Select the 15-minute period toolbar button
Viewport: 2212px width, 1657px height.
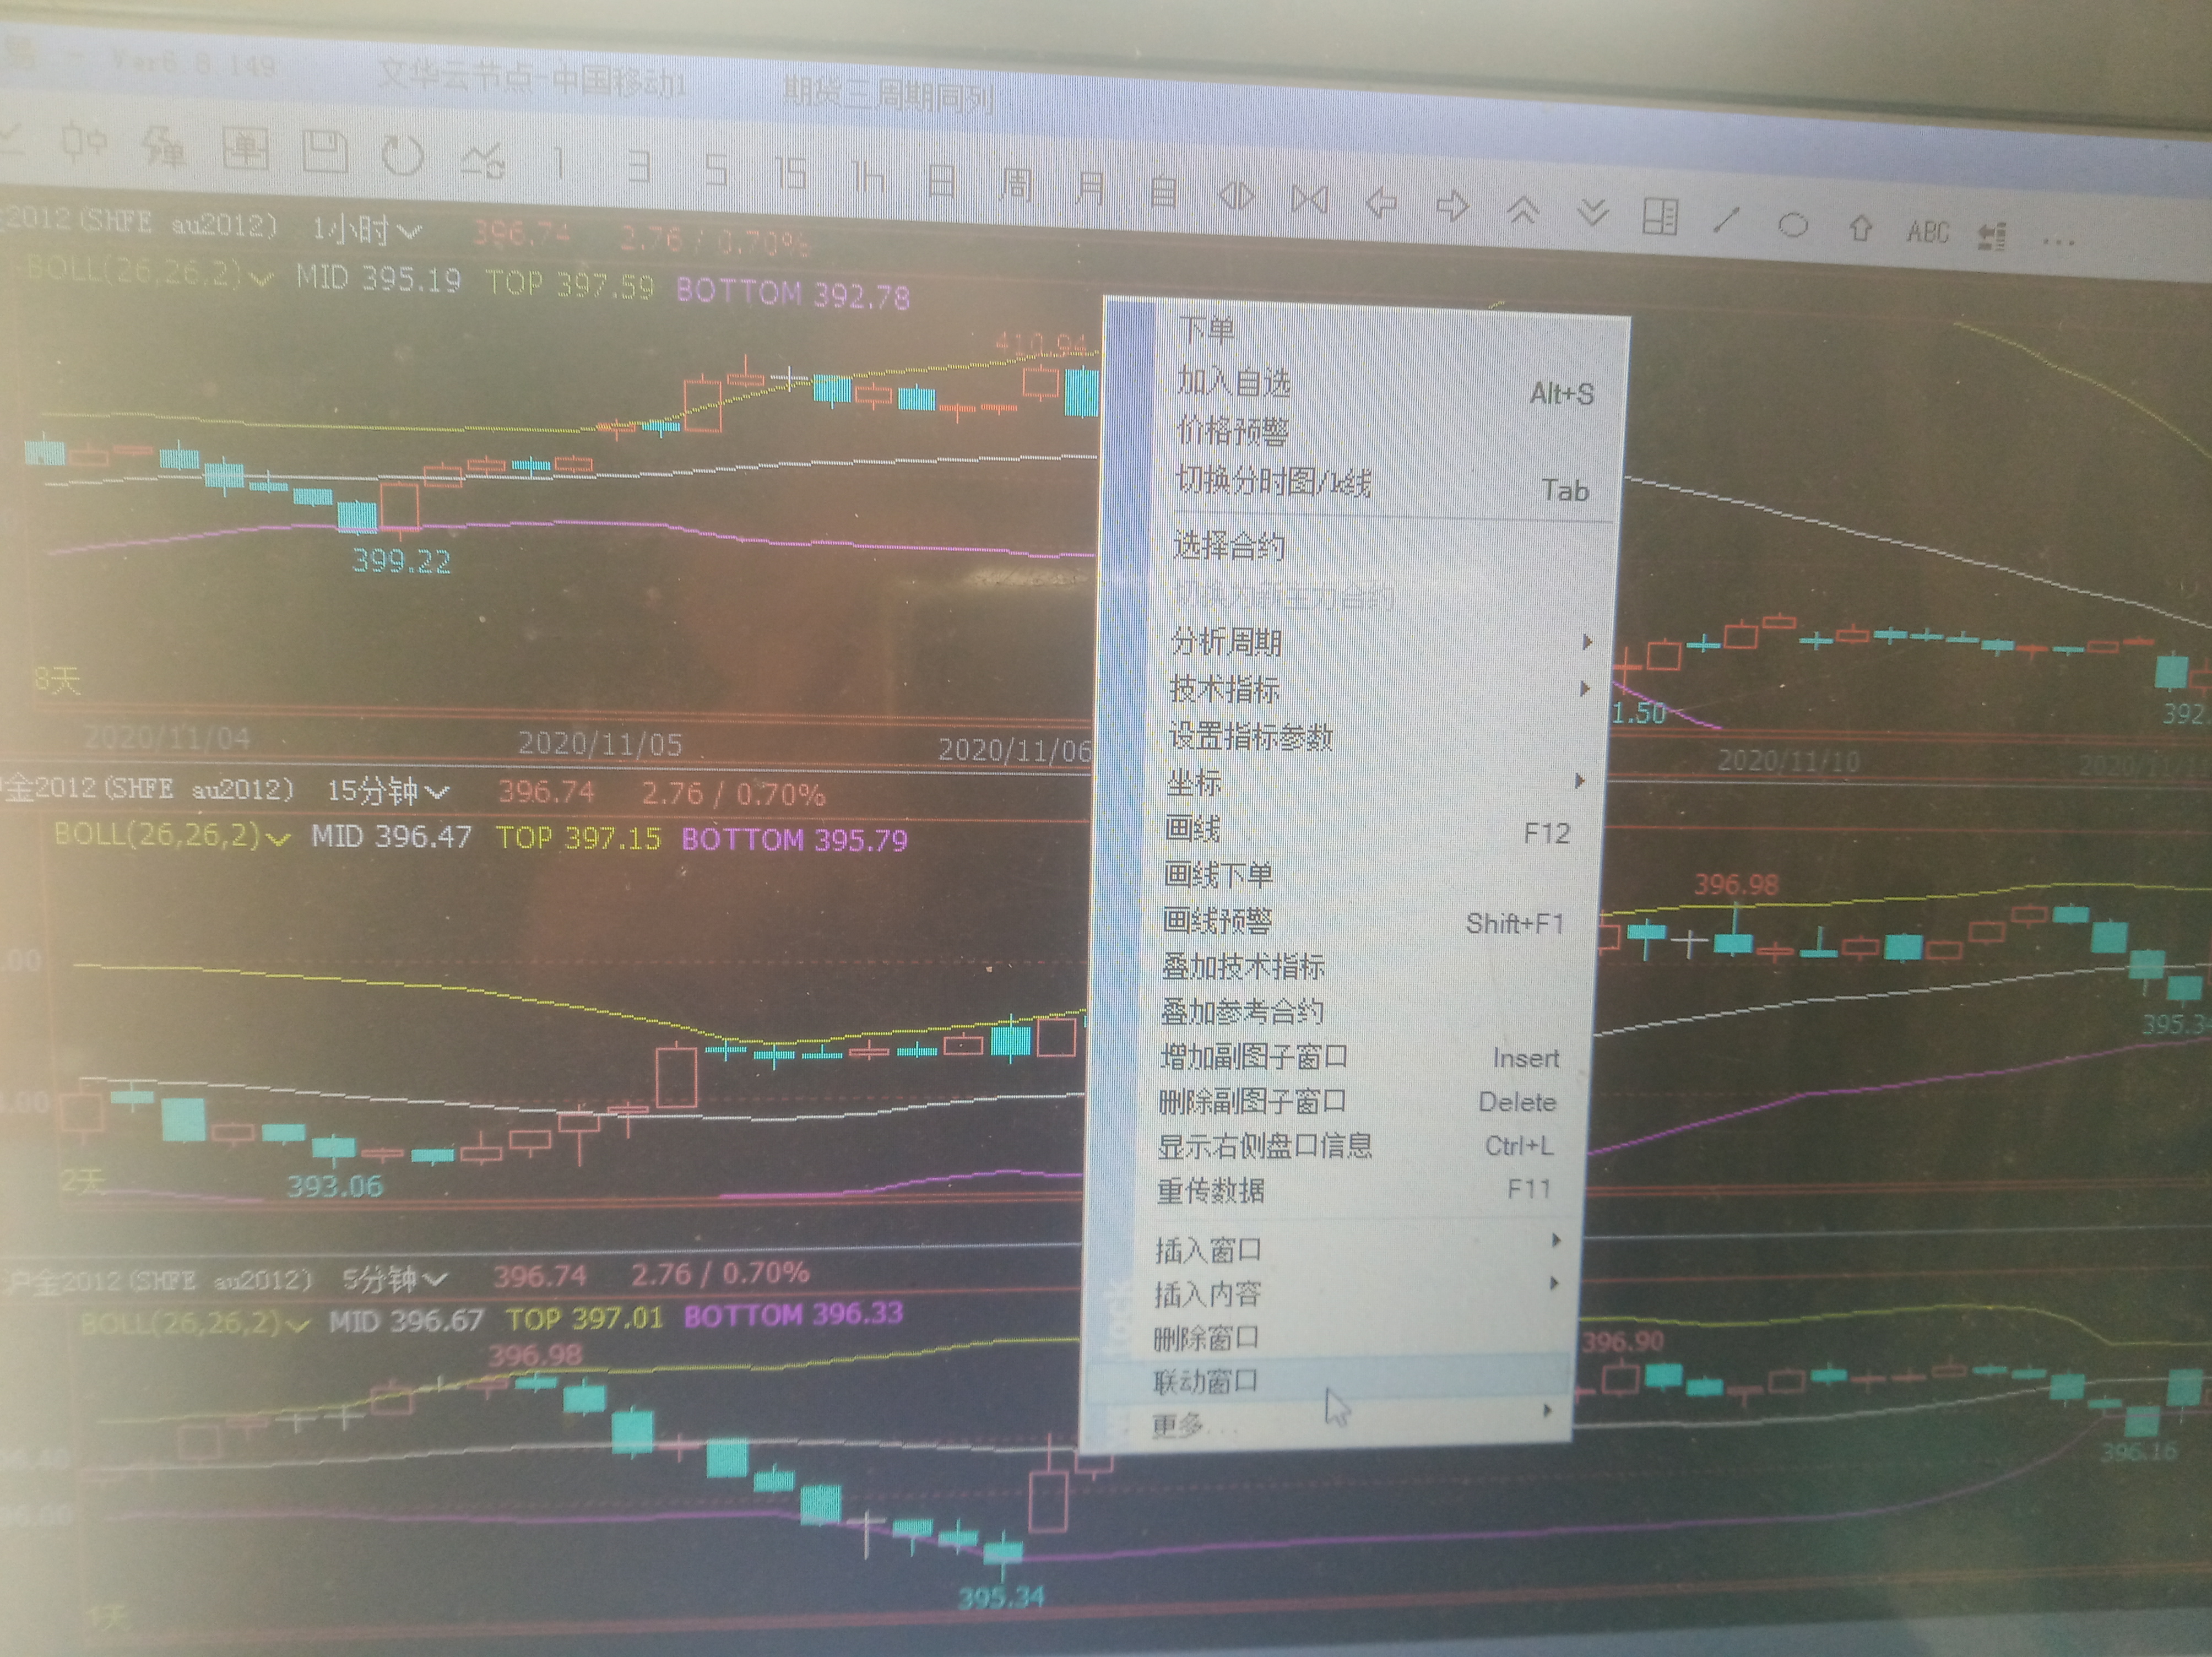pyautogui.click(x=790, y=174)
